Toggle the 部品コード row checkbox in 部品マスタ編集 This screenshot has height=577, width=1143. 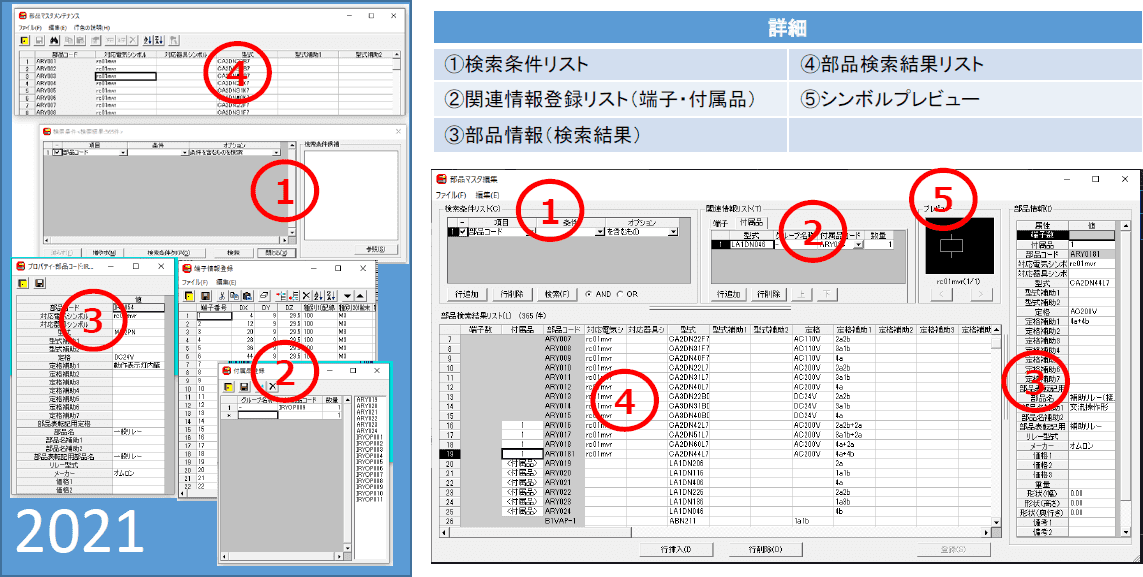pyautogui.click(x=463, y=232)
